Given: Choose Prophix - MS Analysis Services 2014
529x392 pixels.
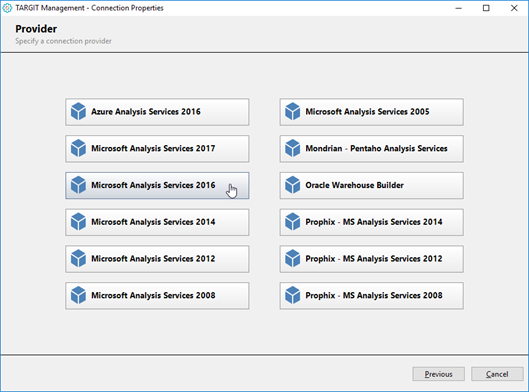Looking at the screenshot, I should pos(371,222).
